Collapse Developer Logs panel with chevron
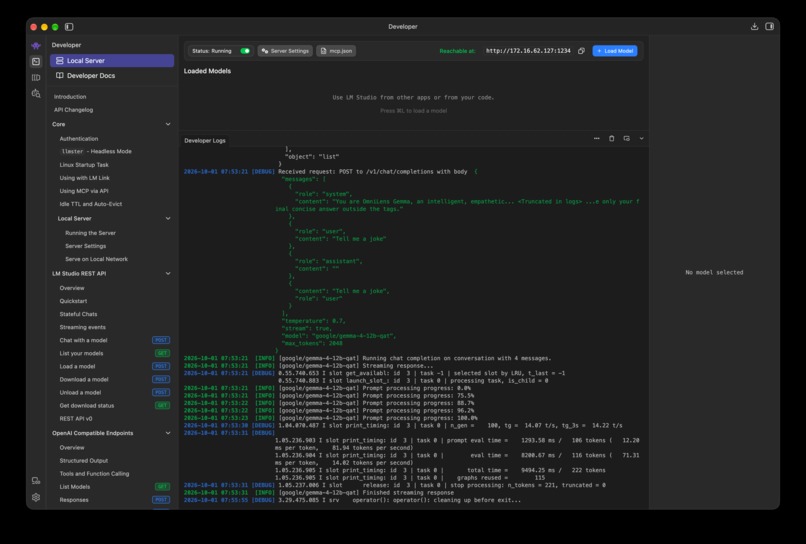 click(x=642, y=139)
